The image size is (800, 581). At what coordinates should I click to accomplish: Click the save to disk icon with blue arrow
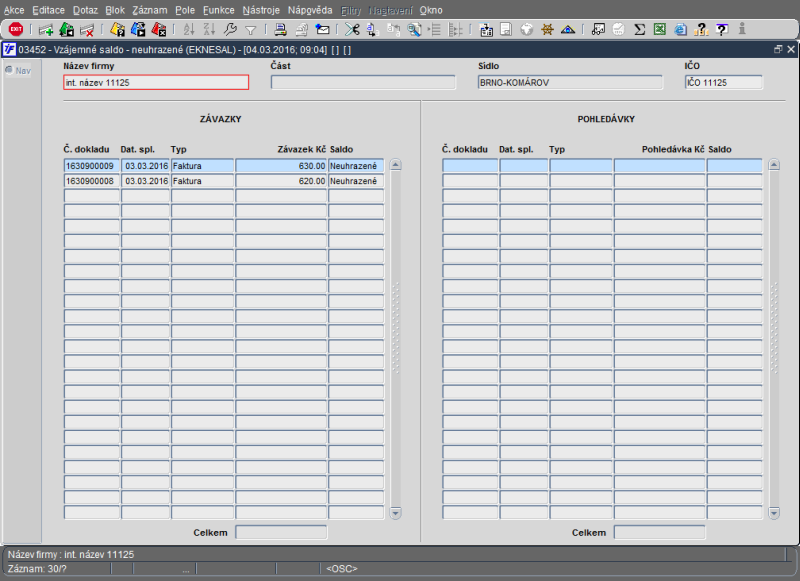486,30
